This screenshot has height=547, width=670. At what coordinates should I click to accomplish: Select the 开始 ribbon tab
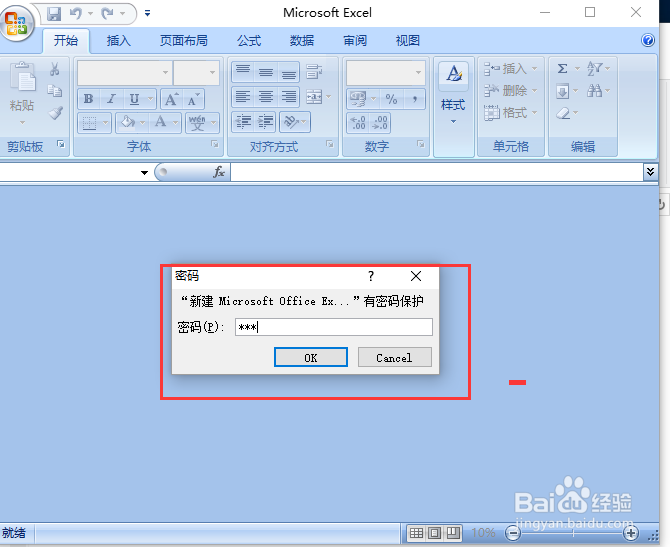[x=66, y=41]
